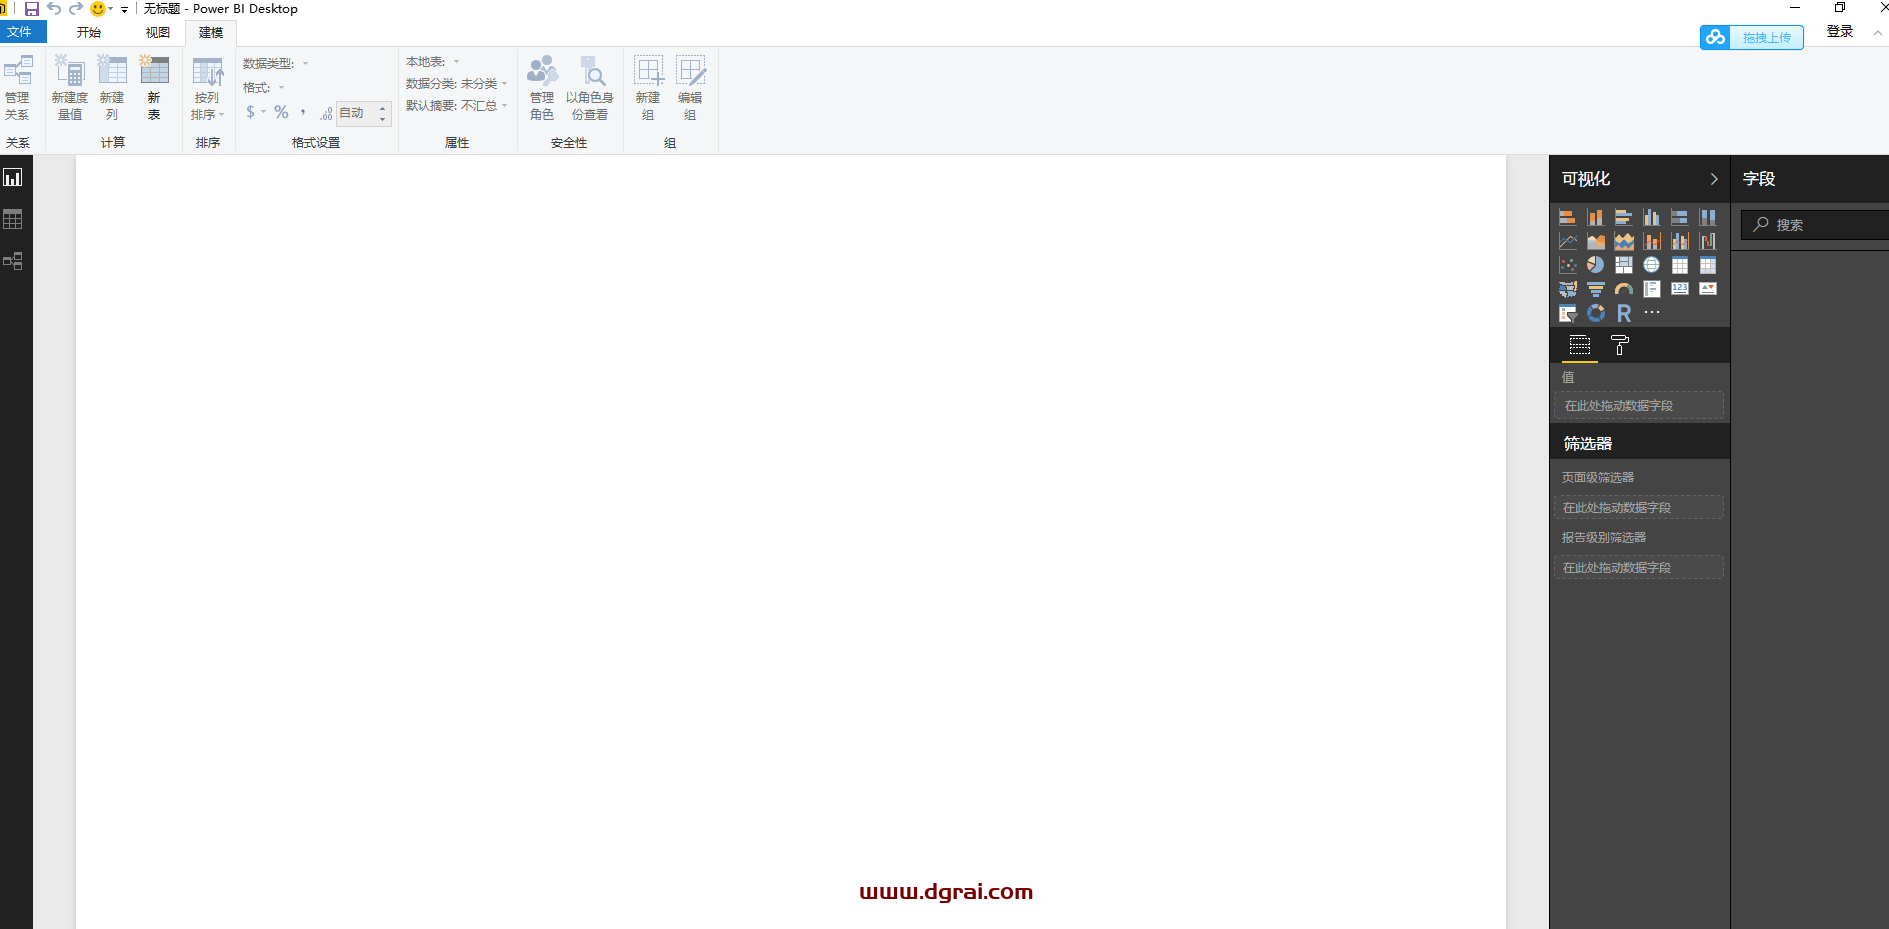Select the funnel chart visual
Image resolution: width=1889 pixels, height=929 pixels.
pyautogui.click(x=1596, y=289)
